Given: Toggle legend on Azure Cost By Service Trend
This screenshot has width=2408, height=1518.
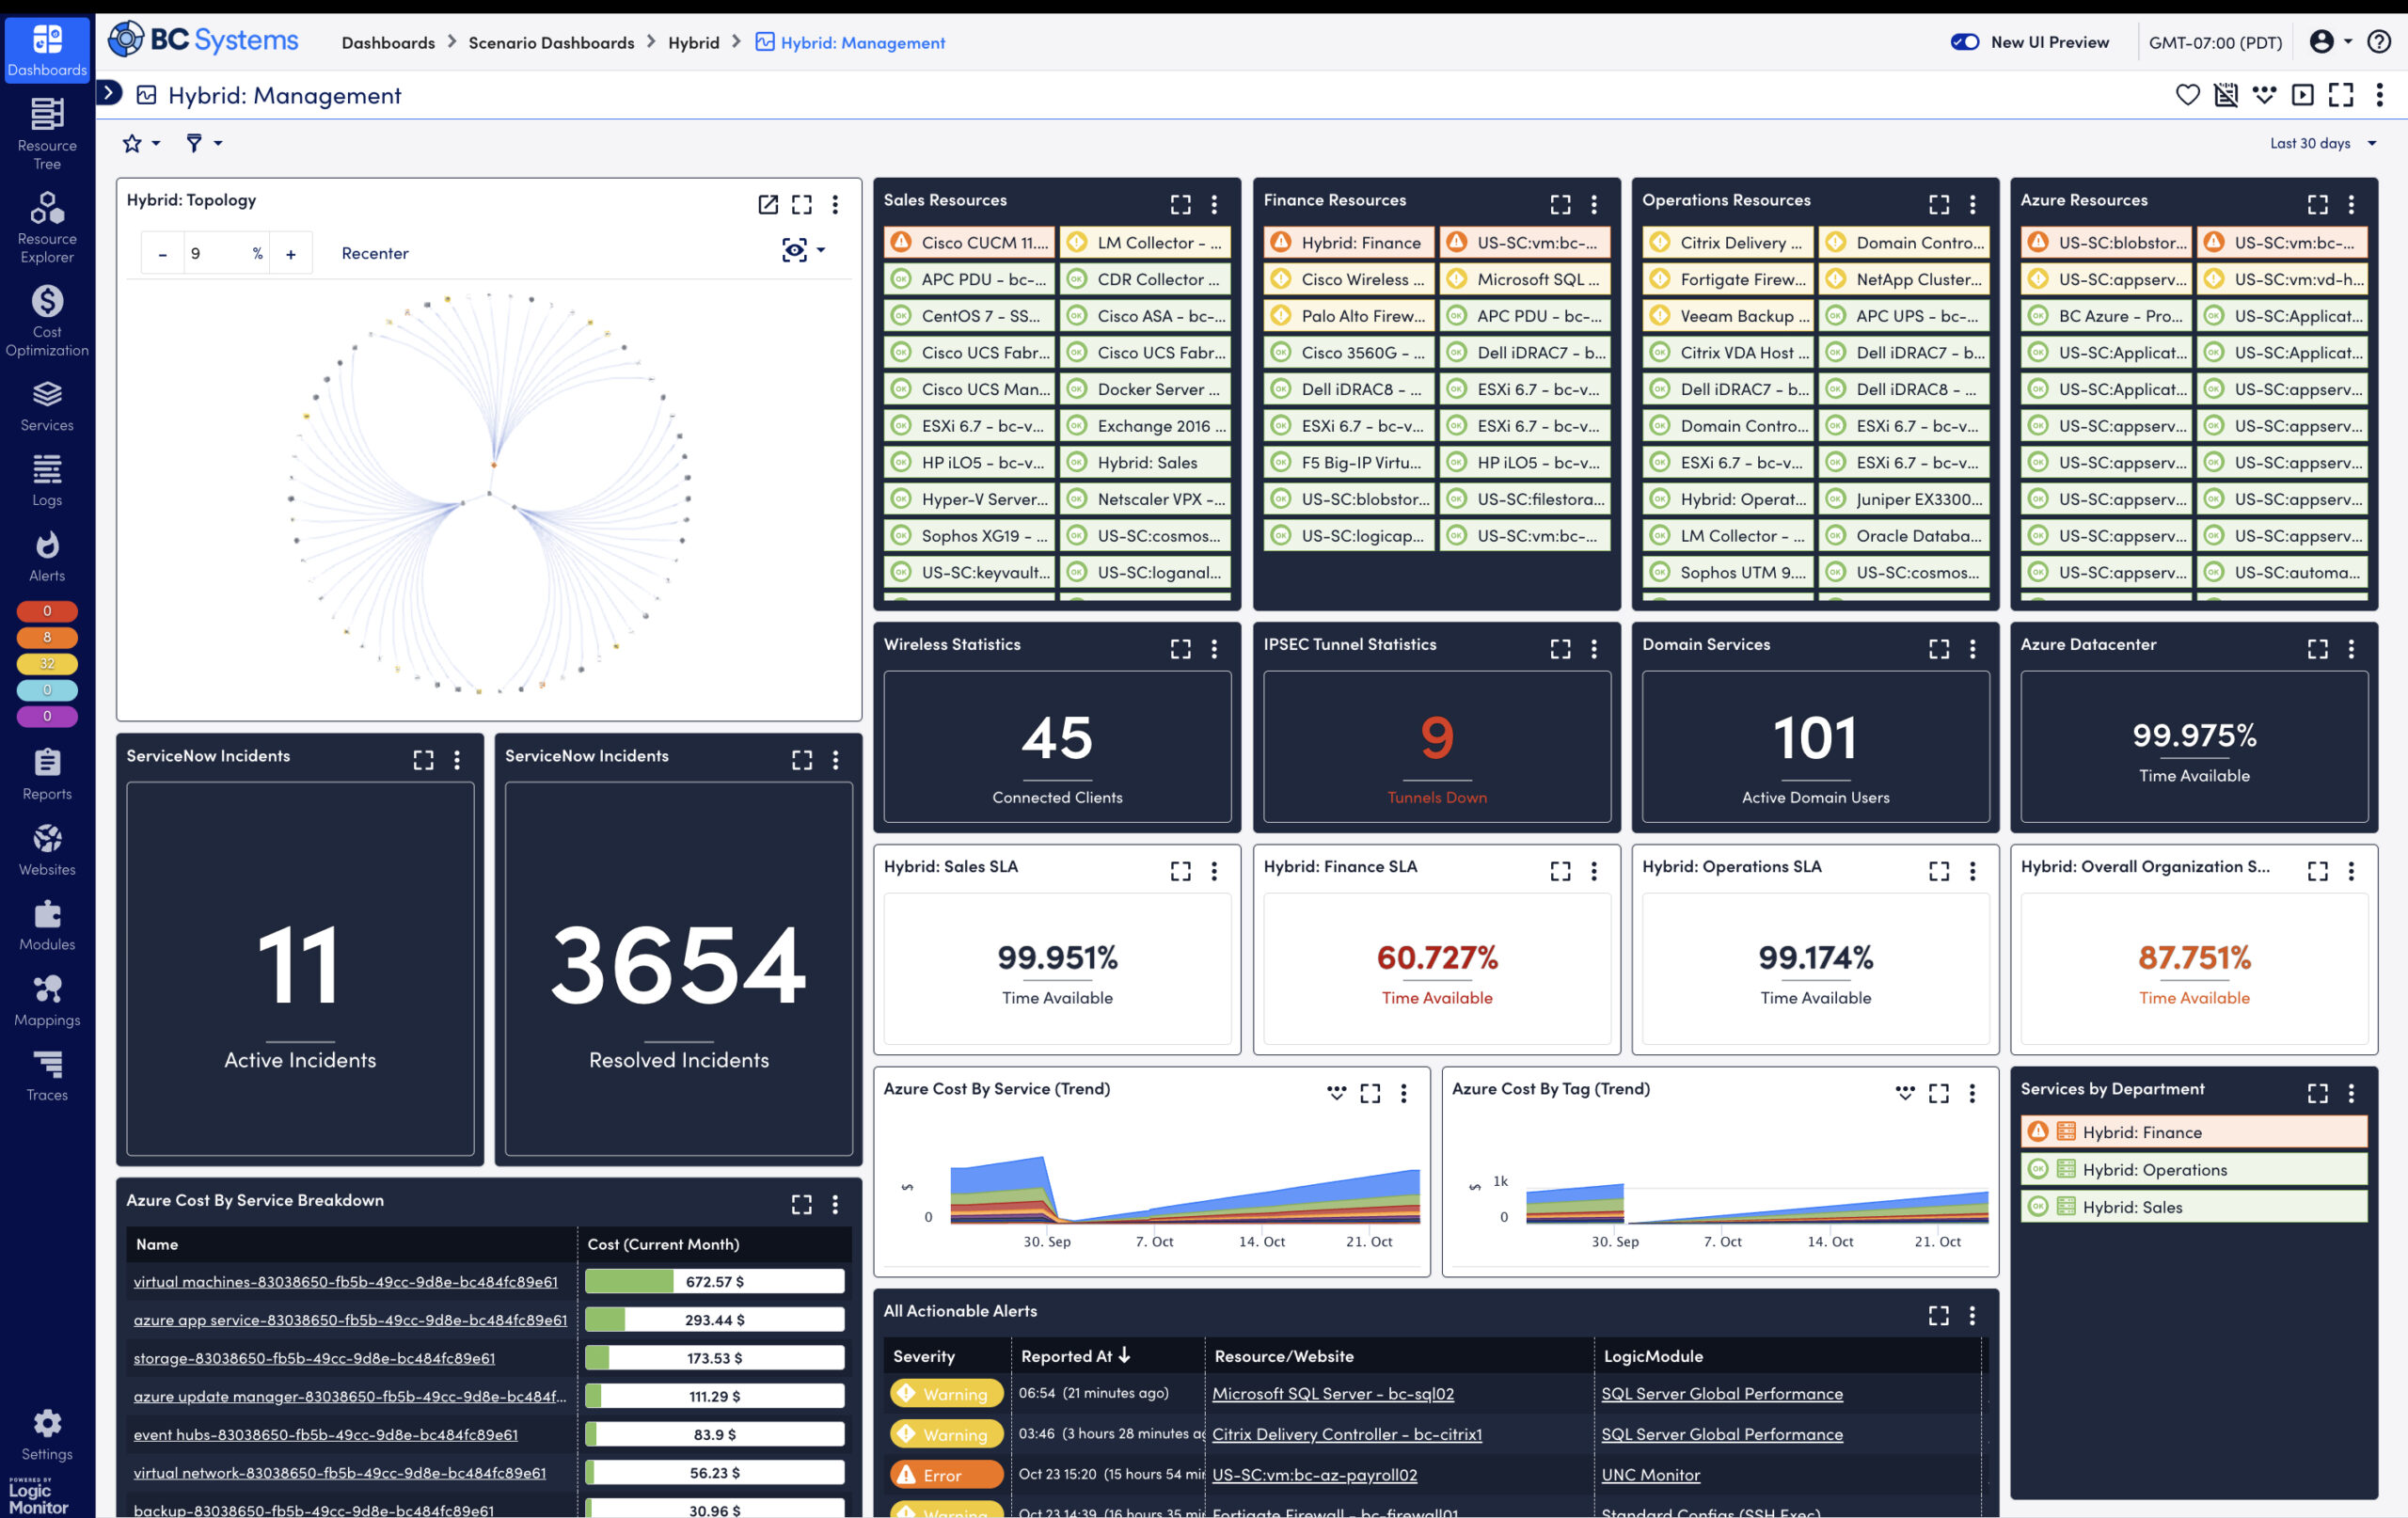Looking at the screenshot, I should tap(1336, 1093).
